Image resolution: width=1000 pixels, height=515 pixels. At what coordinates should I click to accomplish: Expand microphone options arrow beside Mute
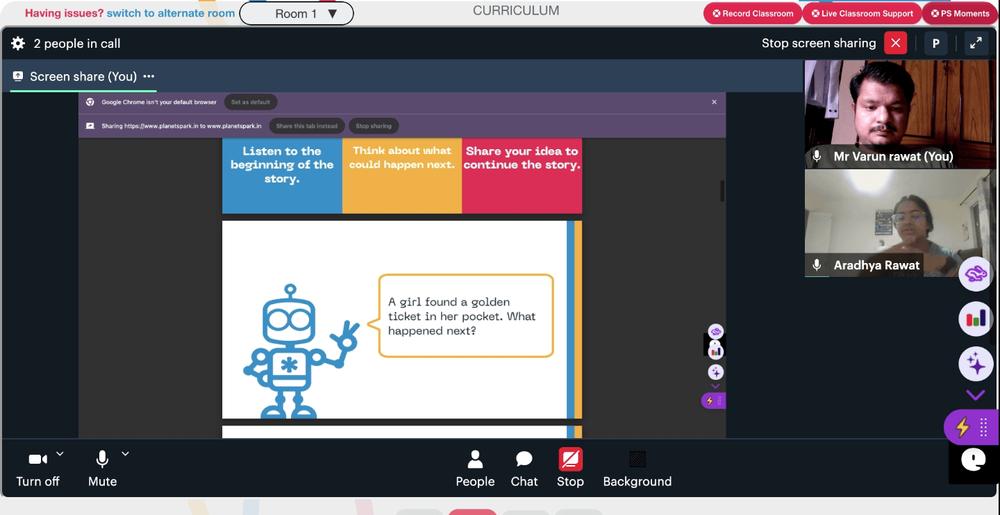pos(126,454)
